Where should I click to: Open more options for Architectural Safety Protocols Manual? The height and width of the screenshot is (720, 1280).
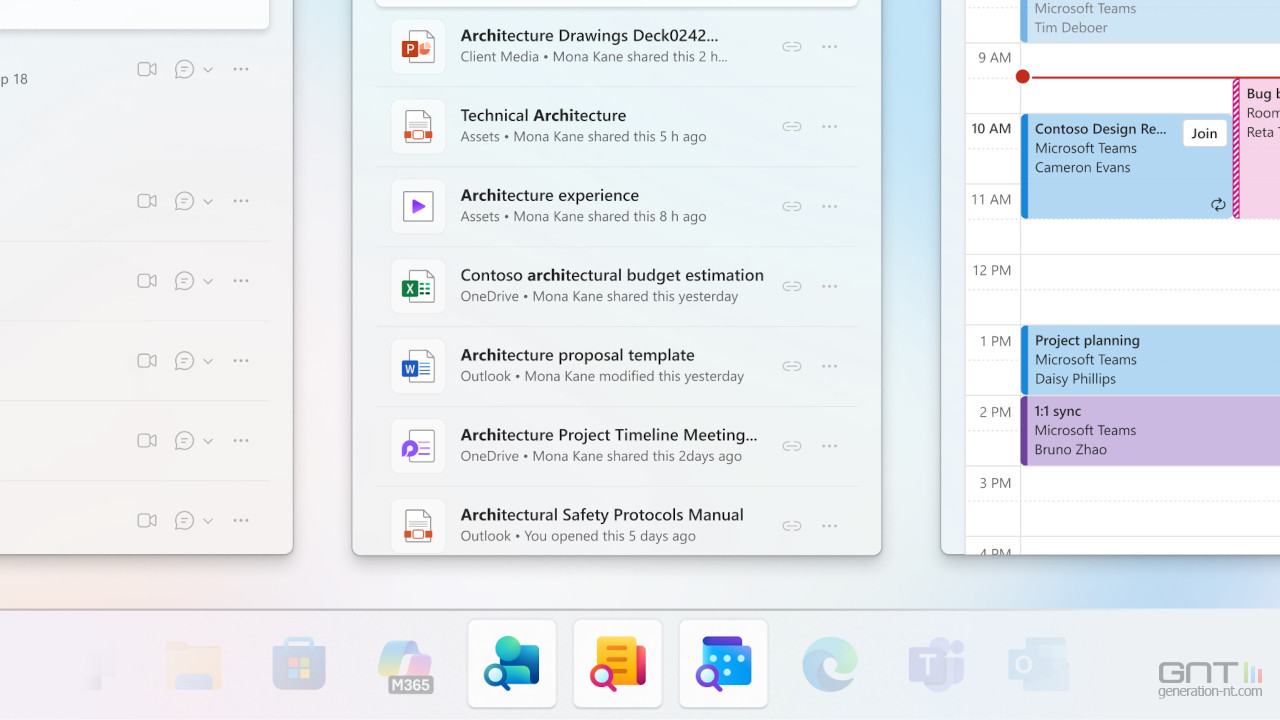click(x=829, y=526)
